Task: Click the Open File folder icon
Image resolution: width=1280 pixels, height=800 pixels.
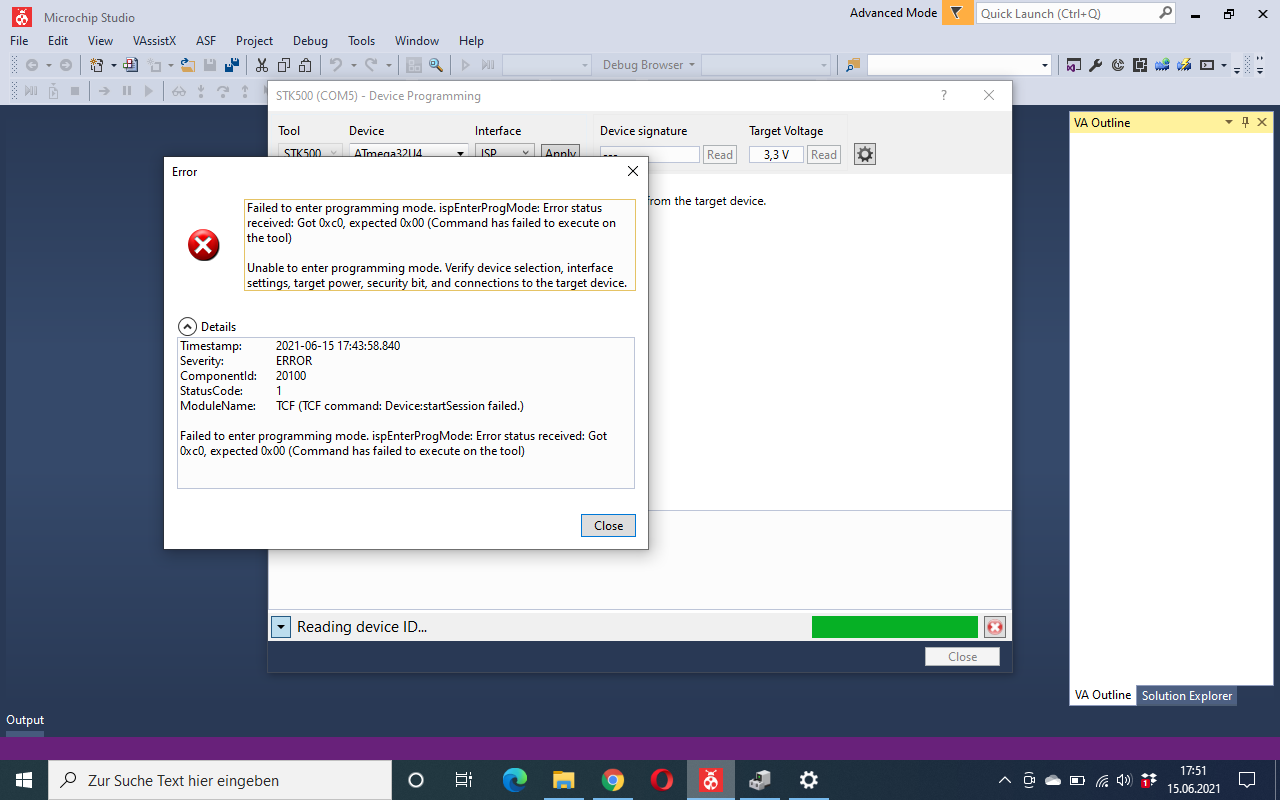Action: pyautogui.click(x=188, y=65)
